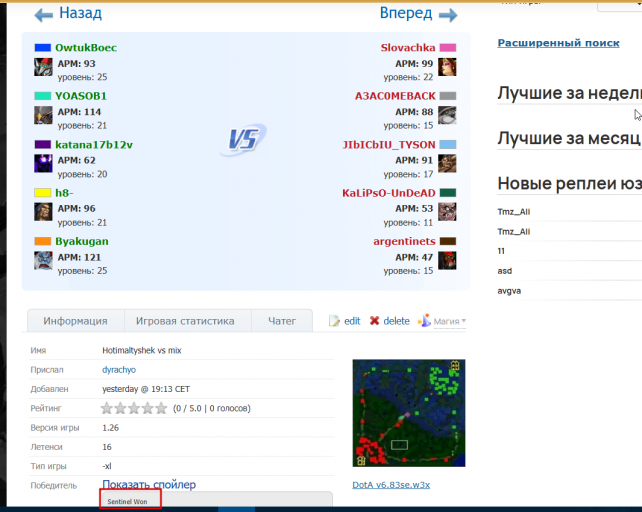Open player name OwtukBoec

(x=86, y=48)
